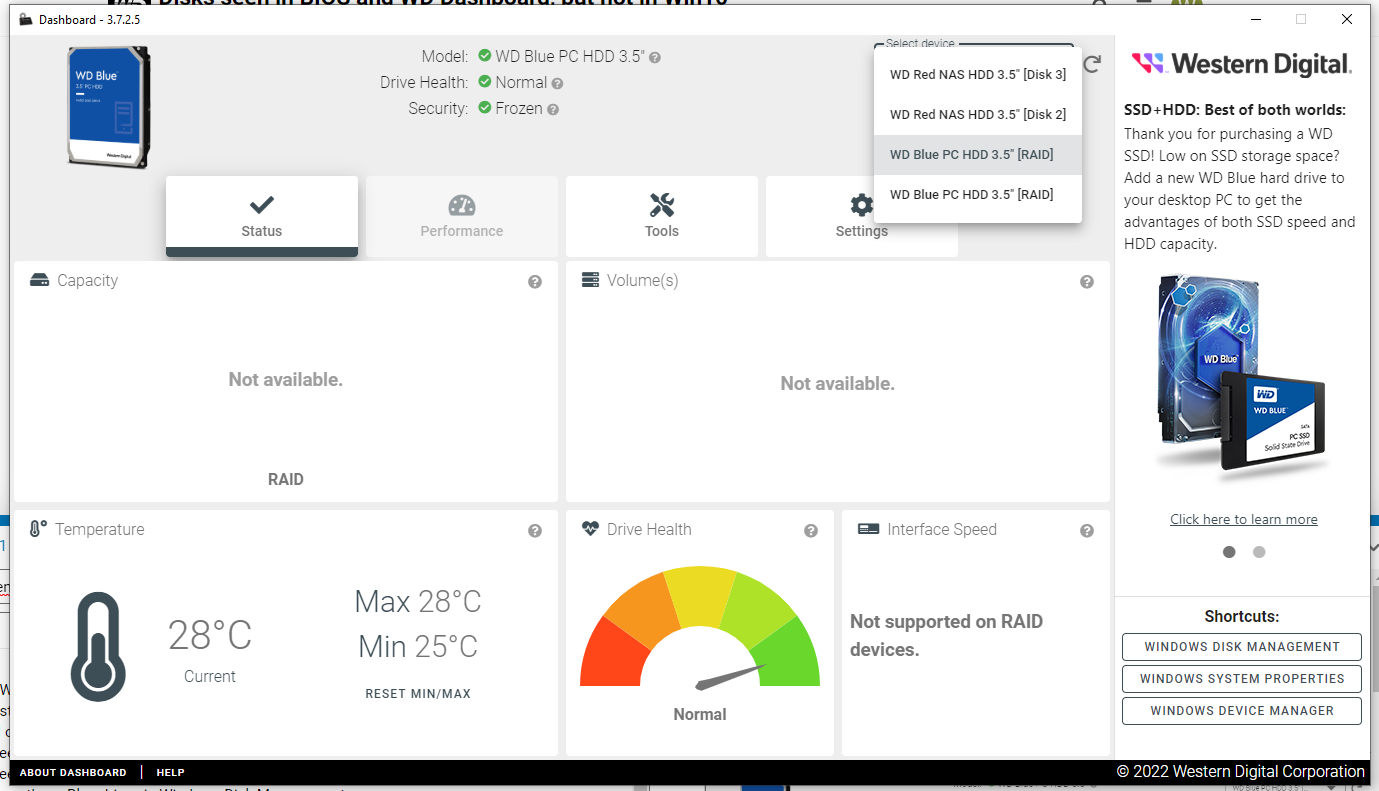This screenshot has height=791, width=1379.
Task: Click the Volume(s) stack icon
Action: click(x=591, y=280)
